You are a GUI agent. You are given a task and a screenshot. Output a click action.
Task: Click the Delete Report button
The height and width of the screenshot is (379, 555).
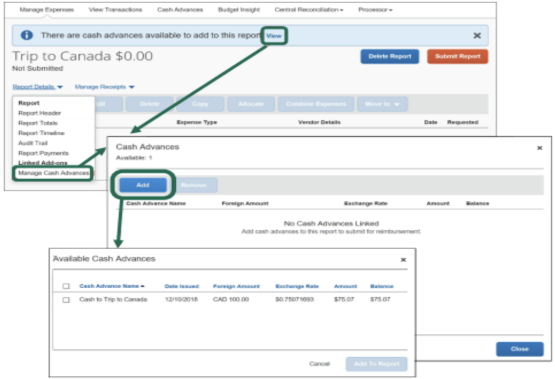tap(389, 56)
